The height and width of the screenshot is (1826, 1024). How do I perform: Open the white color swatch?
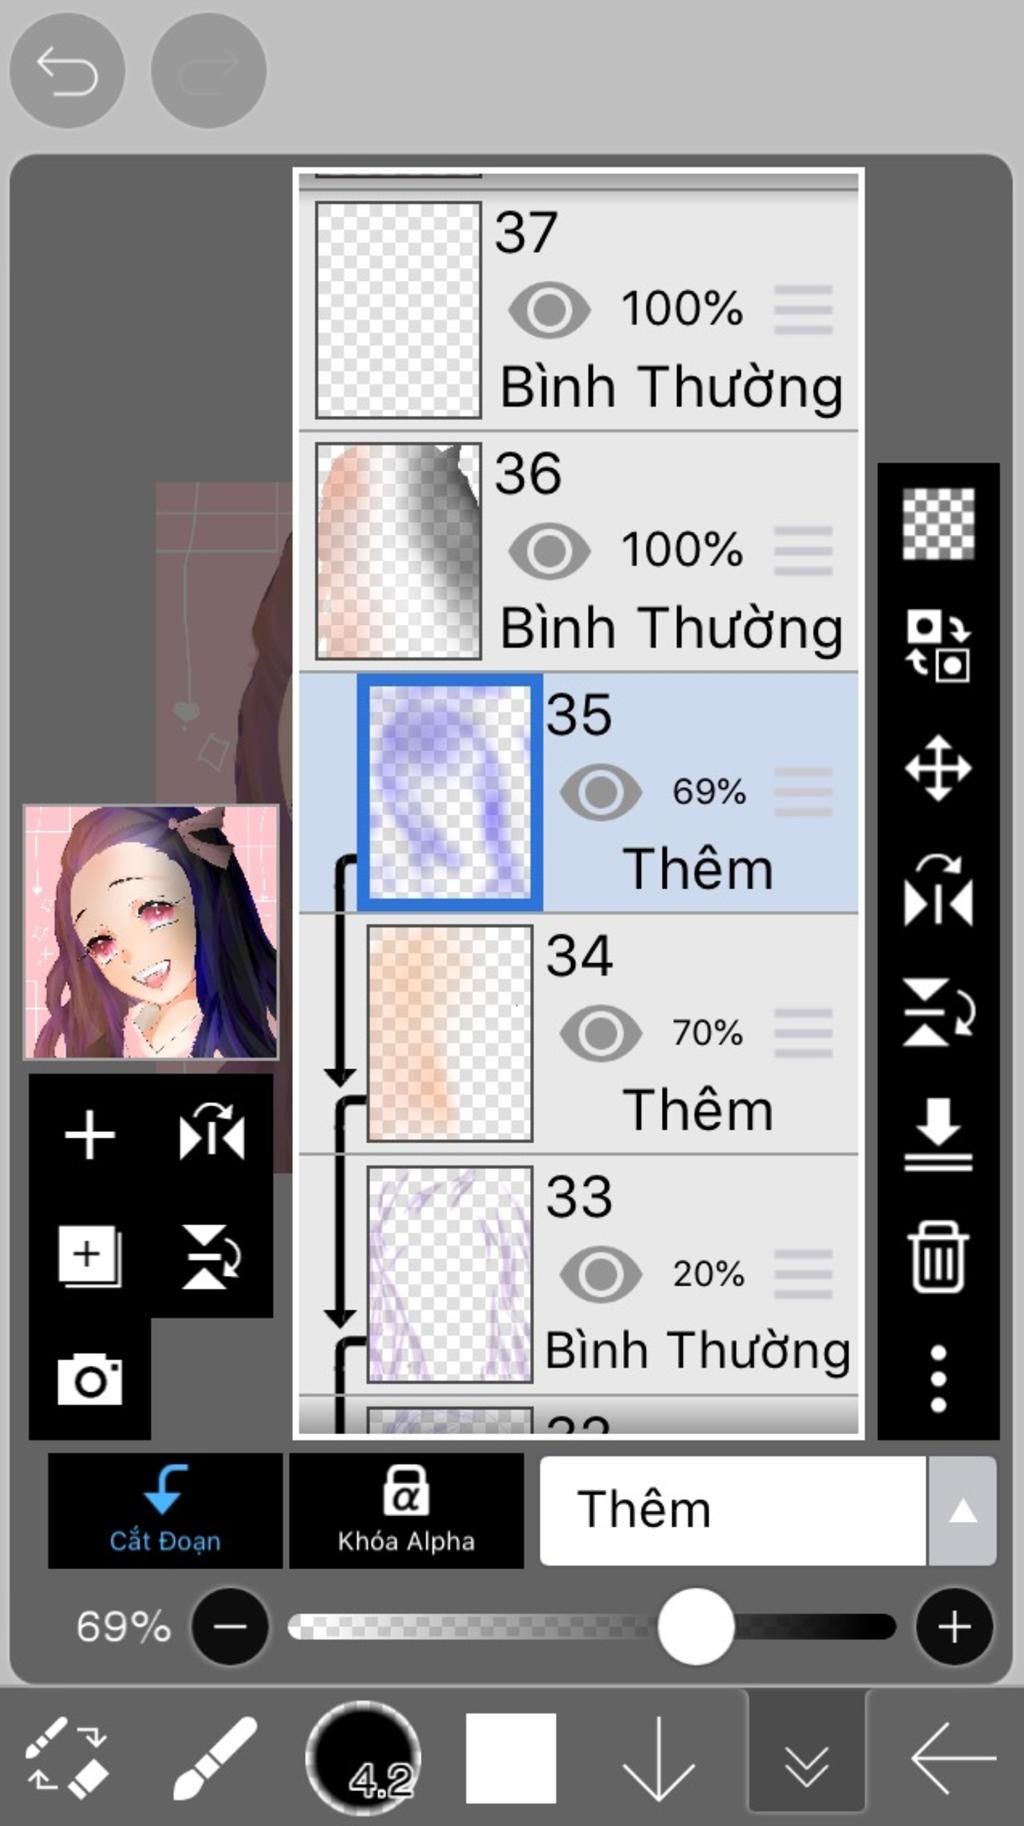pos(511,1758)
